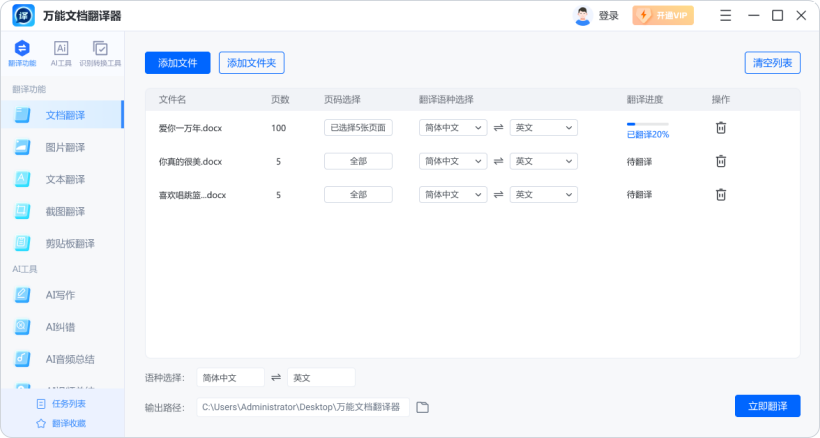Delete 喜欢唱跳篮...docx from the list
820x438 pixels.
click(721, 194)
